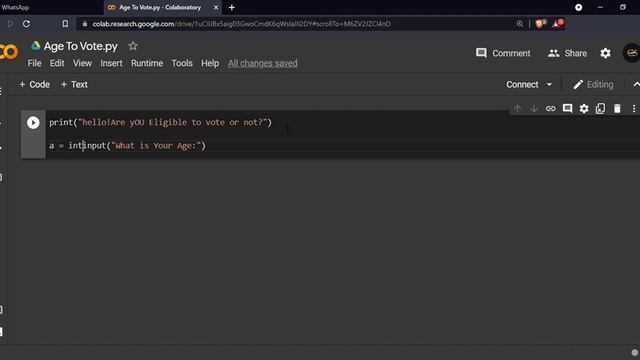Mirror cell in tab icon
The image size is (640, 360).
coord(600,109)
